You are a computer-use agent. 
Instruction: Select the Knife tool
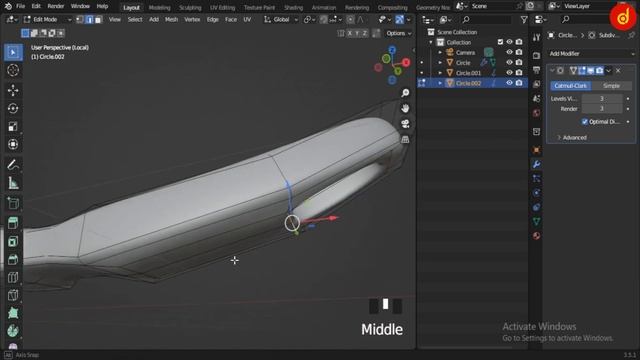coord(13,295)
